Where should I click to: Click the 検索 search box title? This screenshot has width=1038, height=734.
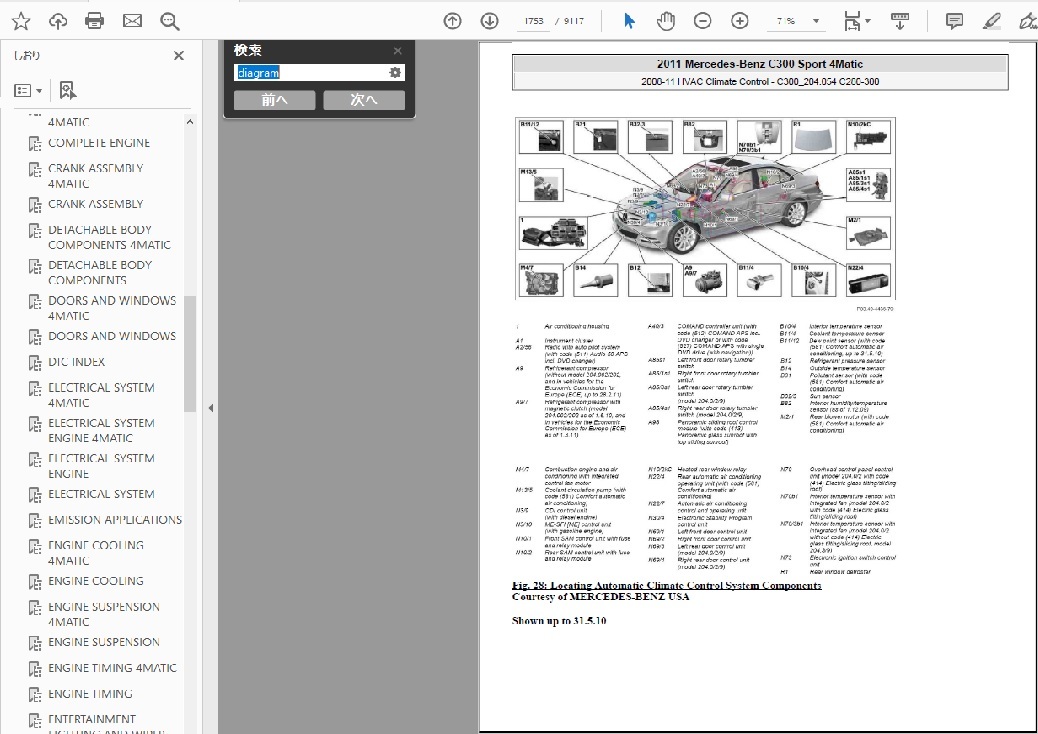click(x=248, y=50)
